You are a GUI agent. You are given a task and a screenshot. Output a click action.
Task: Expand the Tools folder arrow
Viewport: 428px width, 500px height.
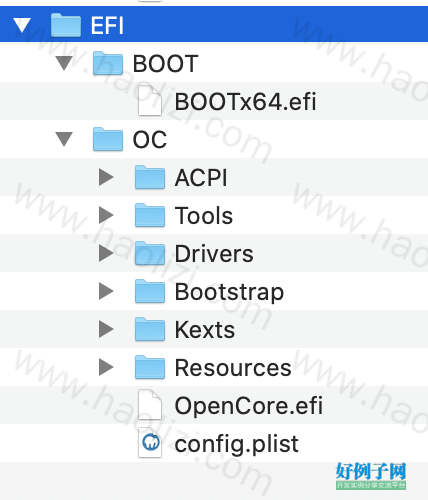(x=106, y=215)
